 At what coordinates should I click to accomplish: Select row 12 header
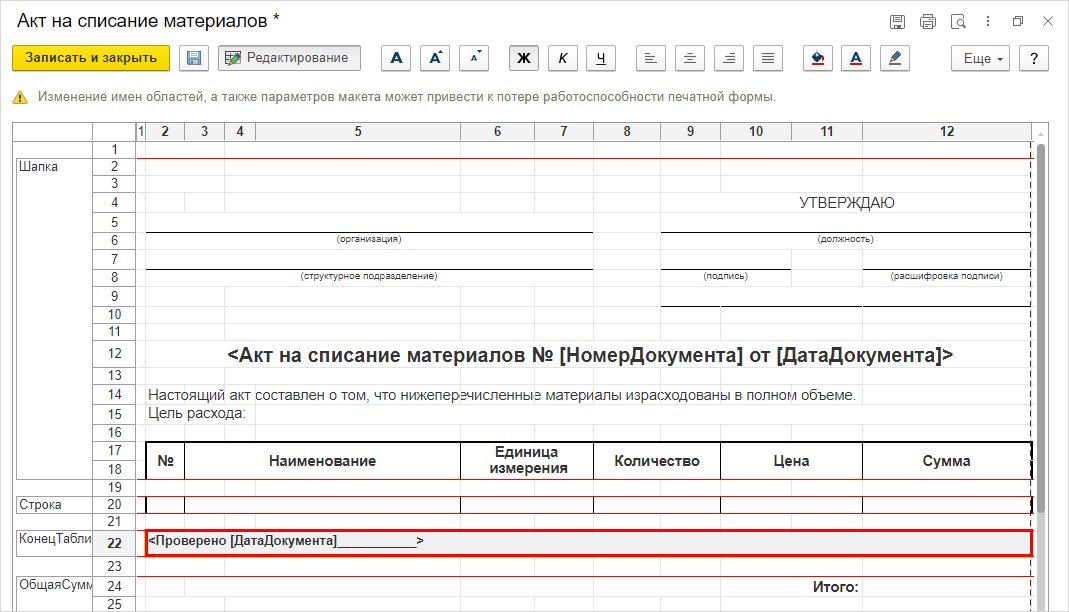click(114, 354)
